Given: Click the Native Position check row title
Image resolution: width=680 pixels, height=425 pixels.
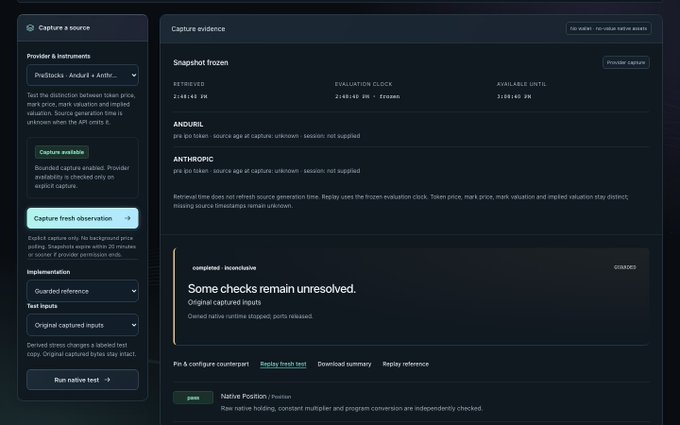Looking at the screenshot, I should 243,396.
